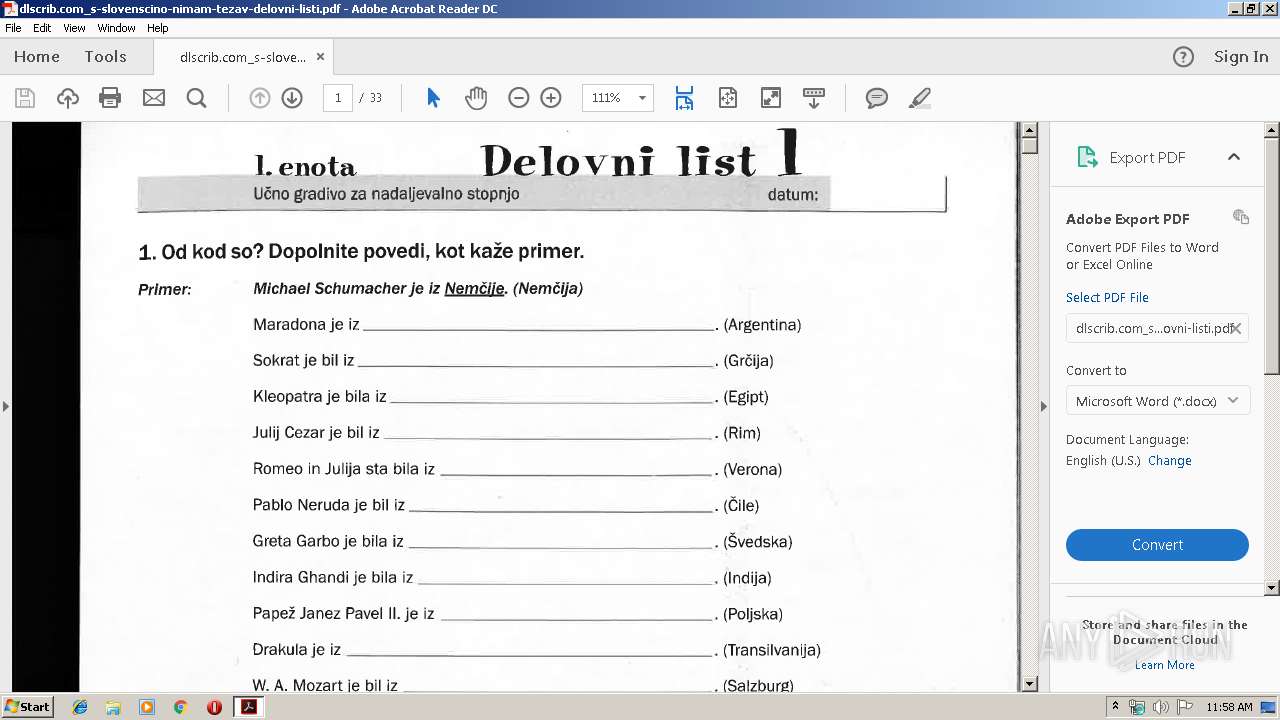Click the copy icon beside Adobe Export PDF
Viewport: 1280px width, 720px height.
click(x=1241, y=217)
